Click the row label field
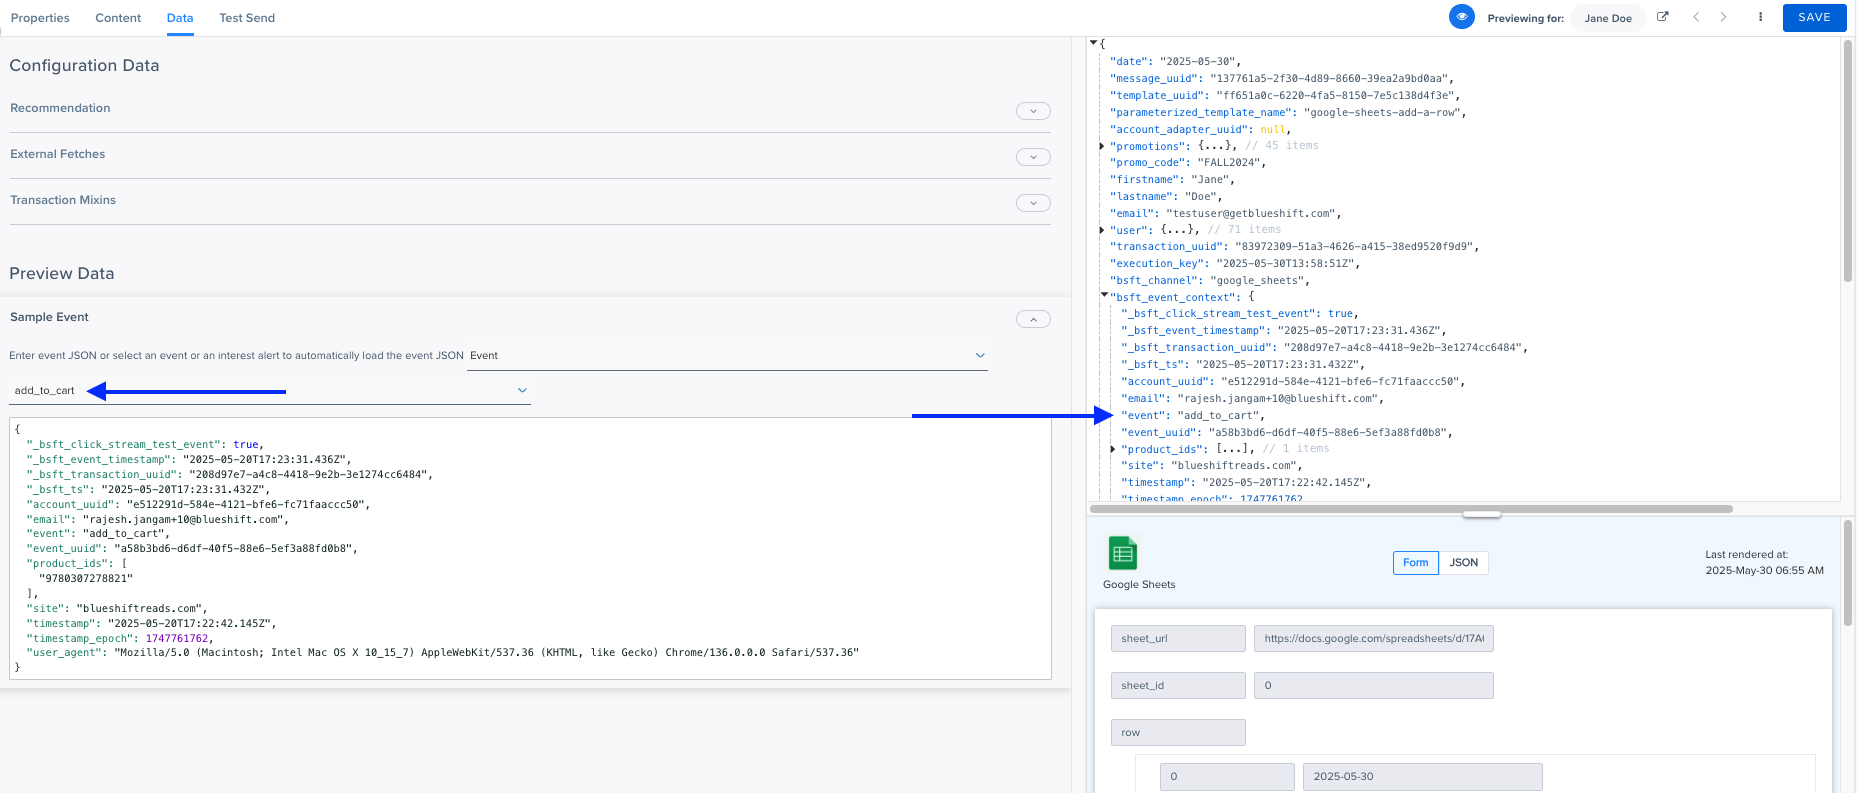The image size is (1858, 793). click(1178, 732)
